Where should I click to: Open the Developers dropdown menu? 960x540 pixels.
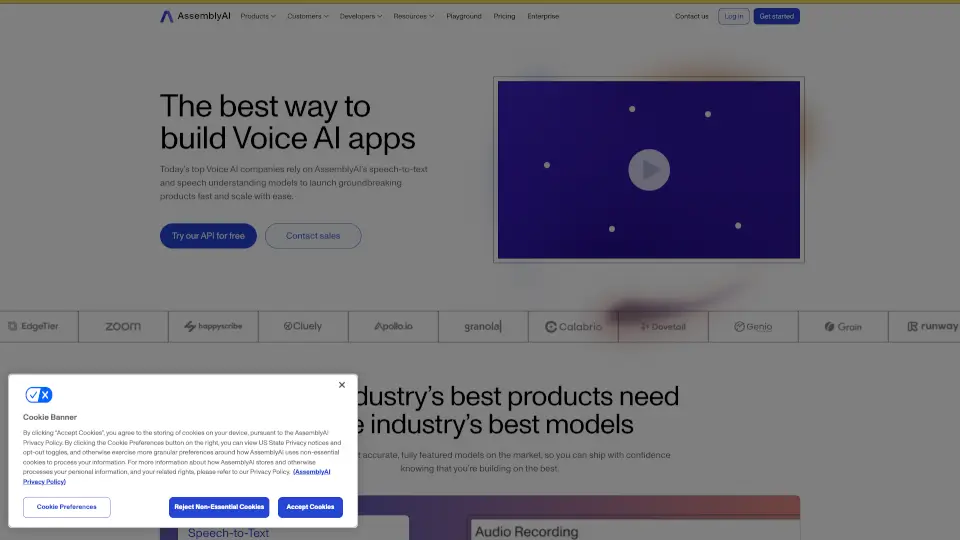pyautogui.click(x=361, y=16)
